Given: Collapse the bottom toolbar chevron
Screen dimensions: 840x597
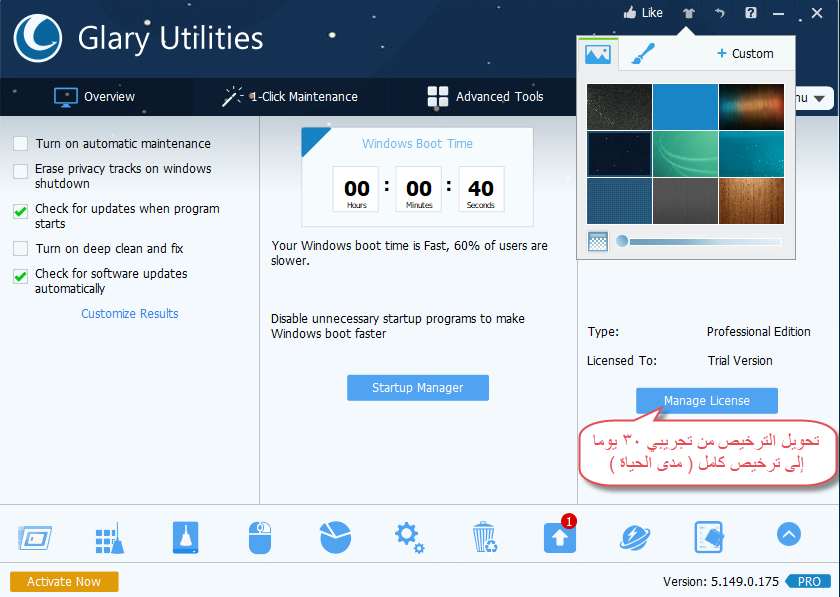Looking at the screenshot, I should point(789,534).
